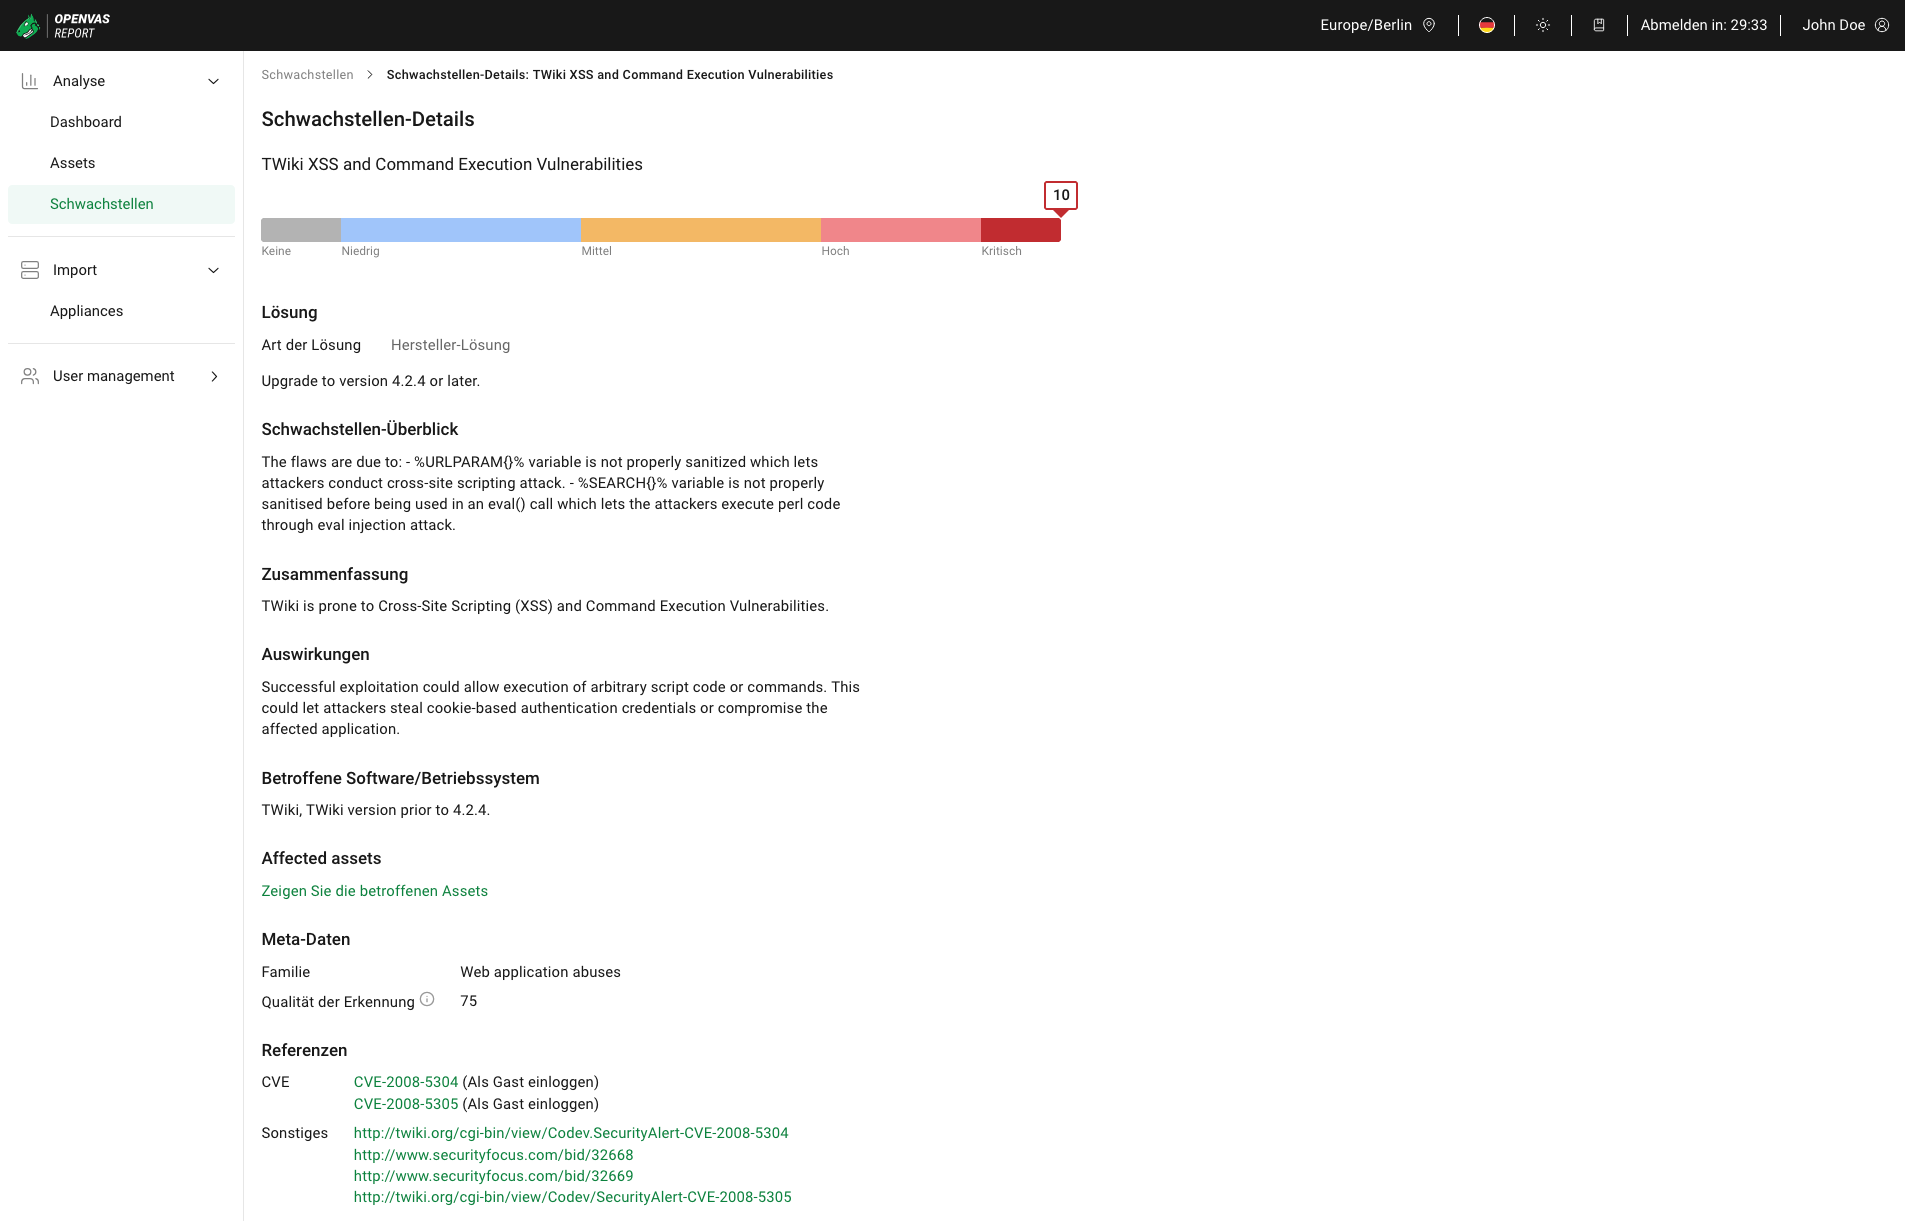
Task: Click the Hoch severity label
Action: click(835, 251)
